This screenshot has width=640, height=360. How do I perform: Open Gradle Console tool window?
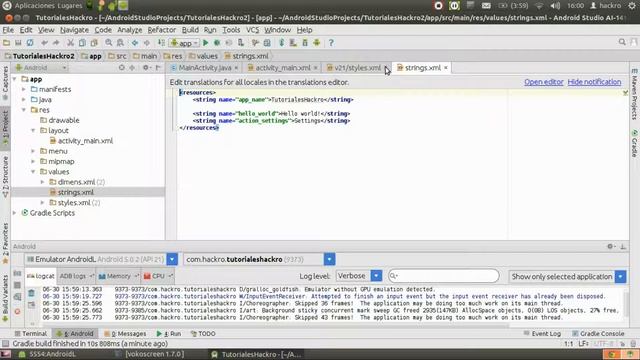(598, 333)
